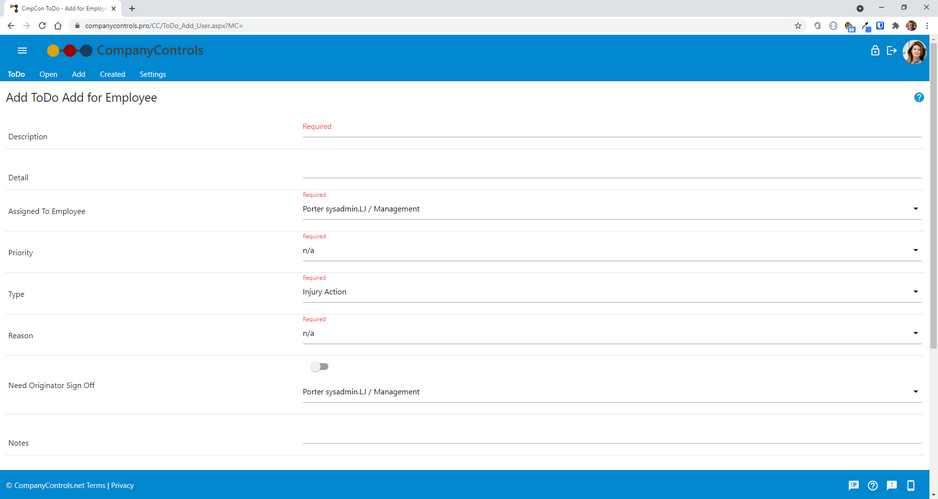Click the CompanyControls brand name
Screen dimensions: 938x499
[150, 50]
